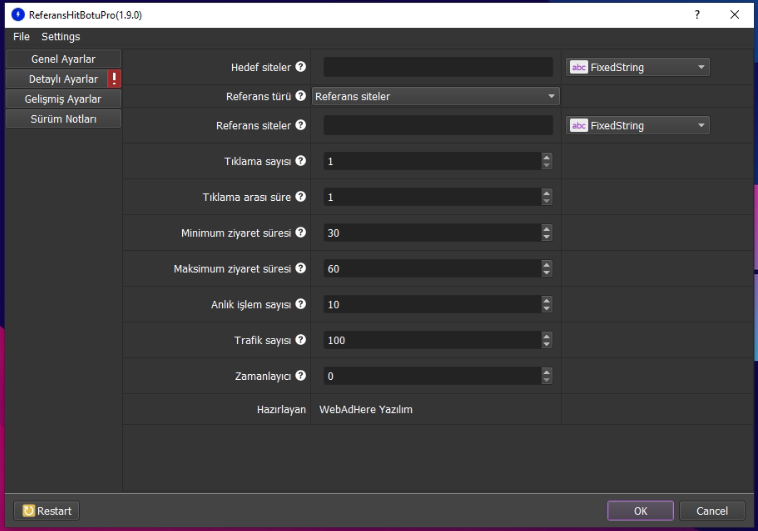The image size is (758, 531).
Task: Click the Restart button
Action: (x=47, y=511)
